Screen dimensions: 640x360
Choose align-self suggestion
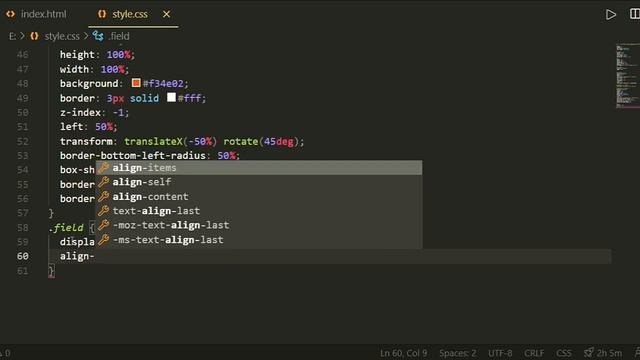[259, 182]
